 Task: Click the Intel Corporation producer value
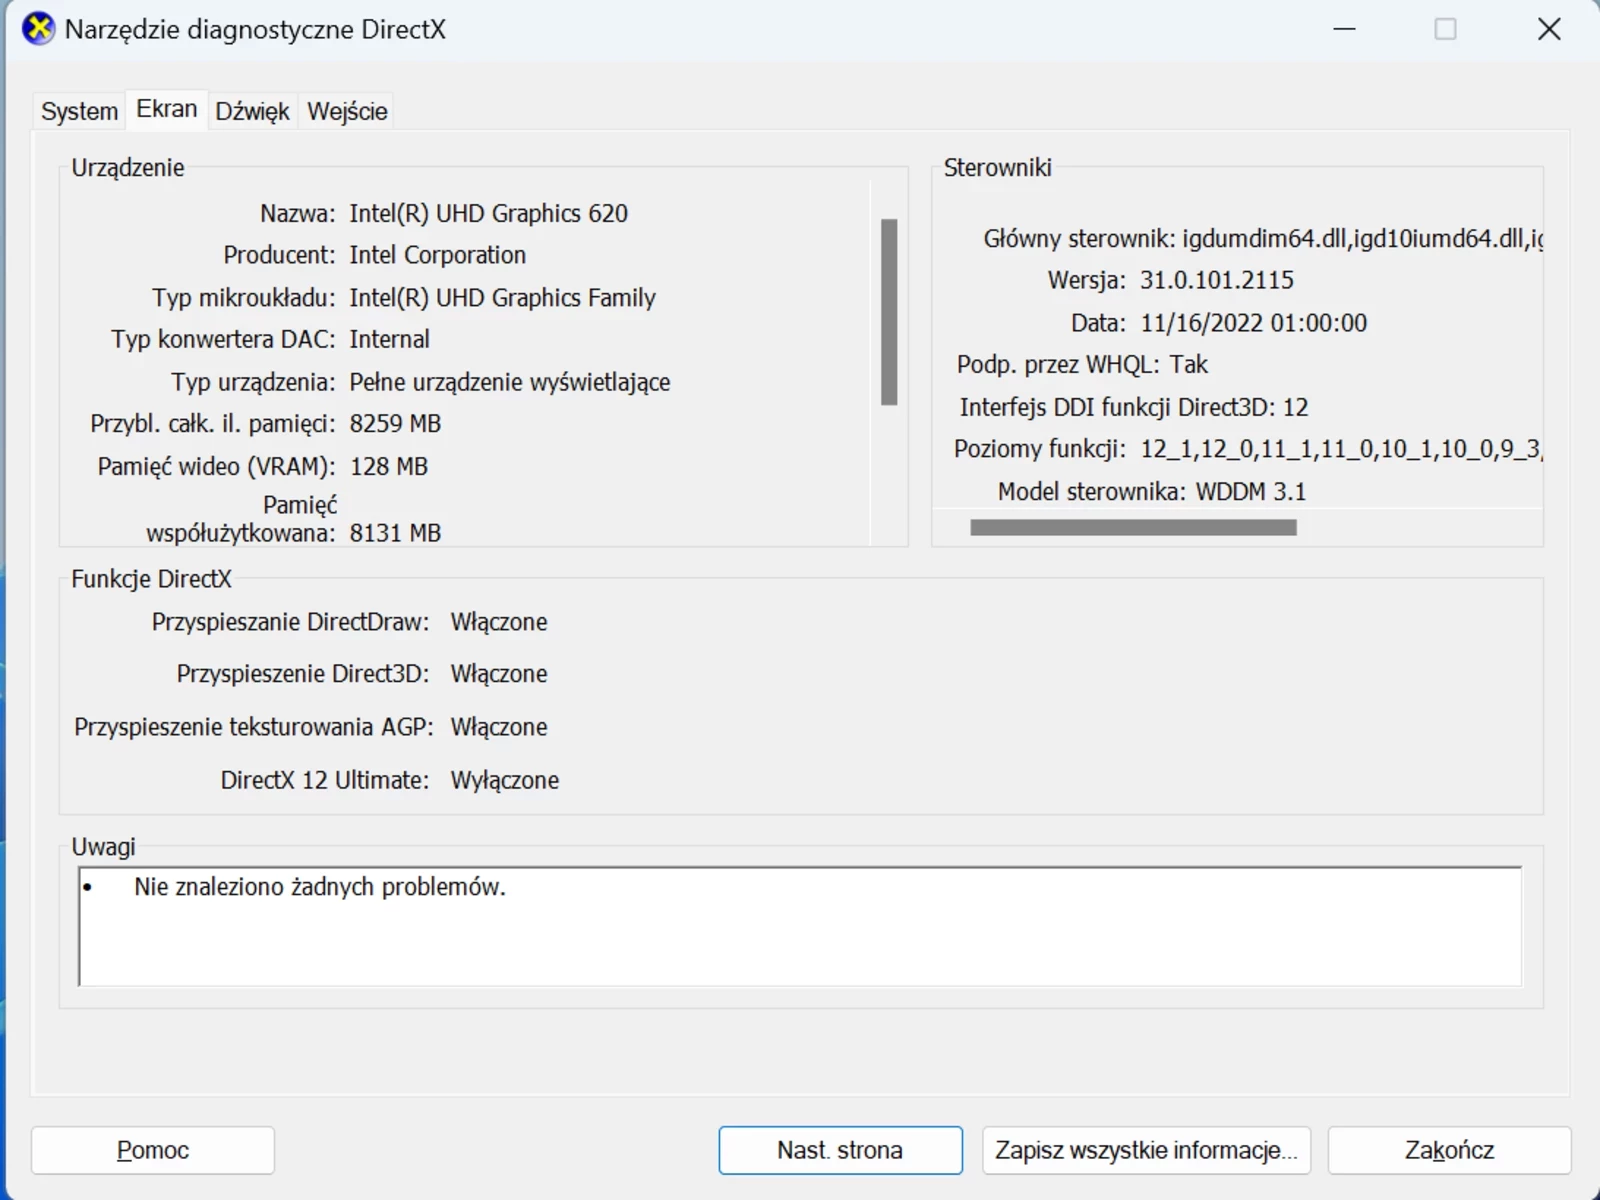(x=437, y=255)
